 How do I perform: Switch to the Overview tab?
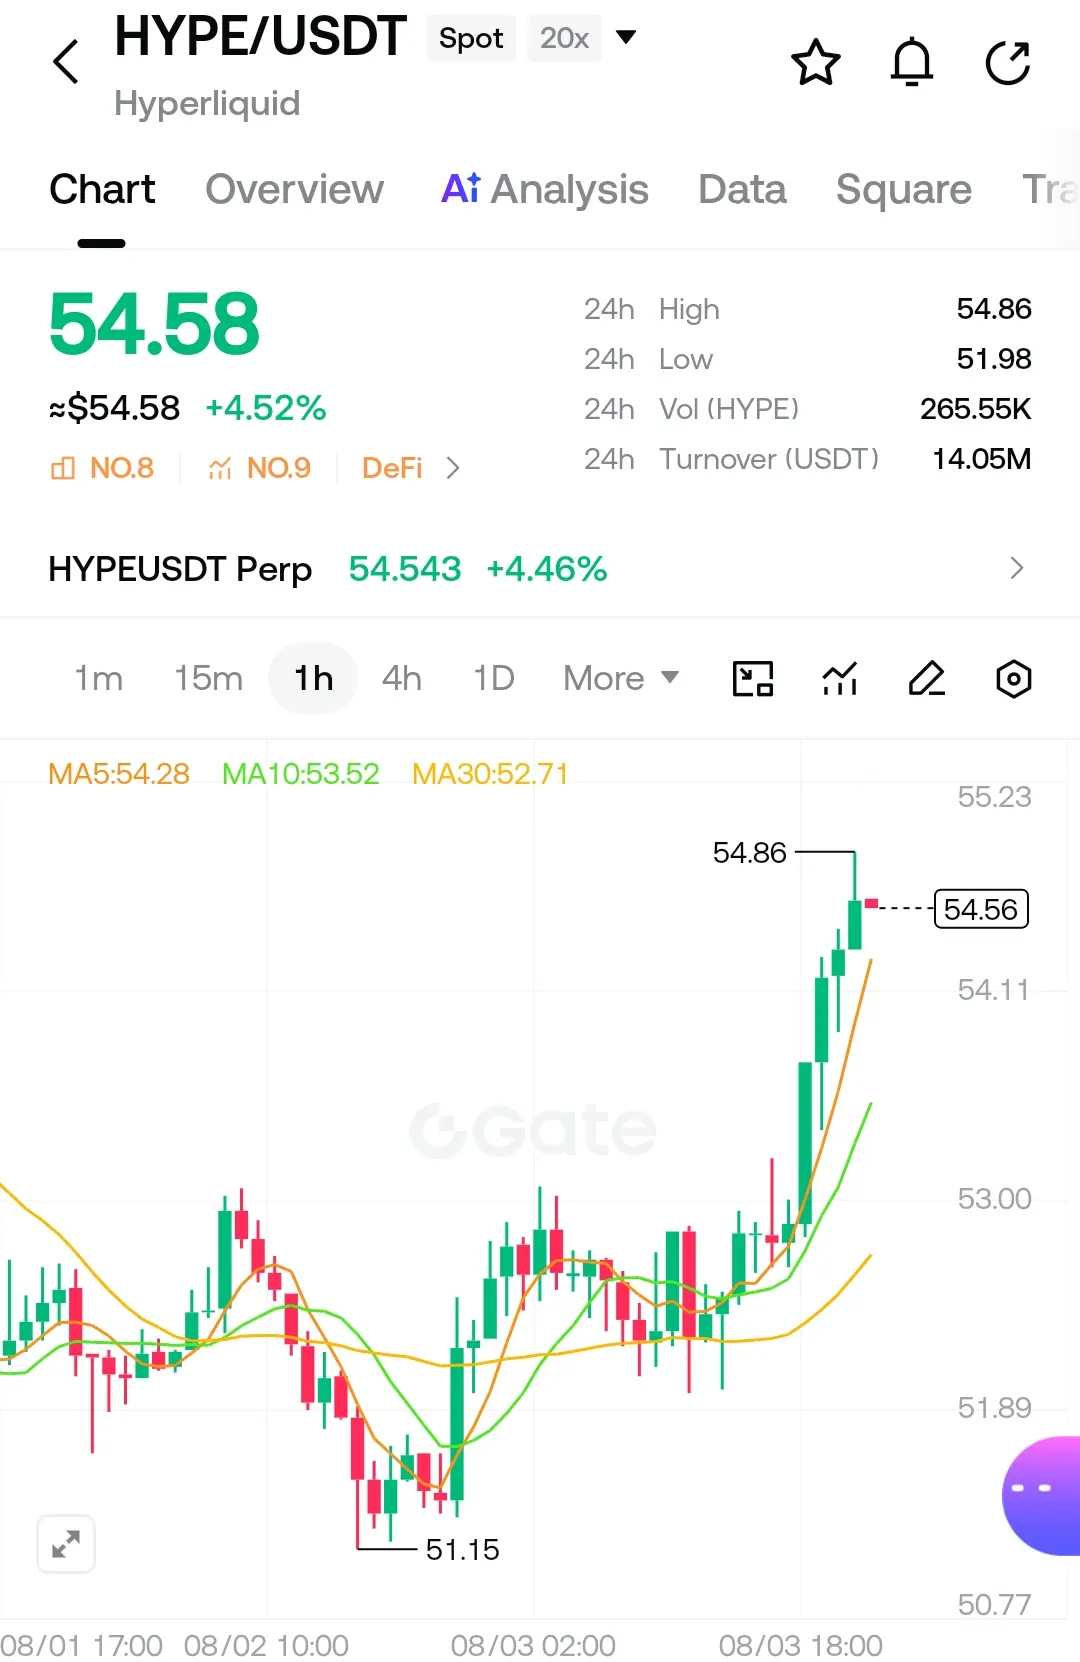click(294, 189)
